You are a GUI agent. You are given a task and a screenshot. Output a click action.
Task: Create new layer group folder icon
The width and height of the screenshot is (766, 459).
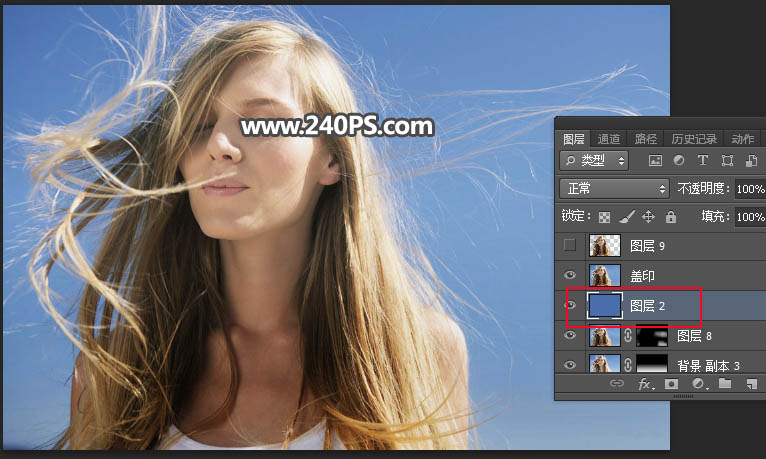[x=725, y=384]
